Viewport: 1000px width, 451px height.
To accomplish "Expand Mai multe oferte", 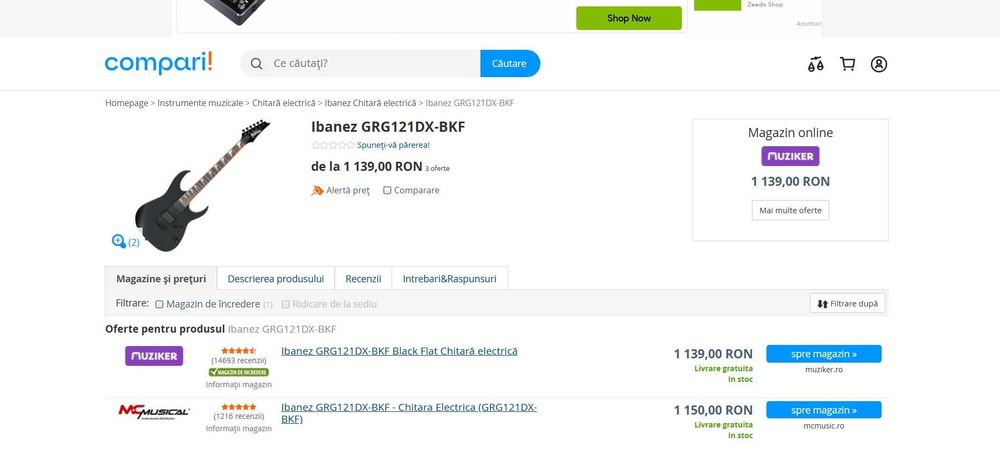I will [x=790, y=210].
